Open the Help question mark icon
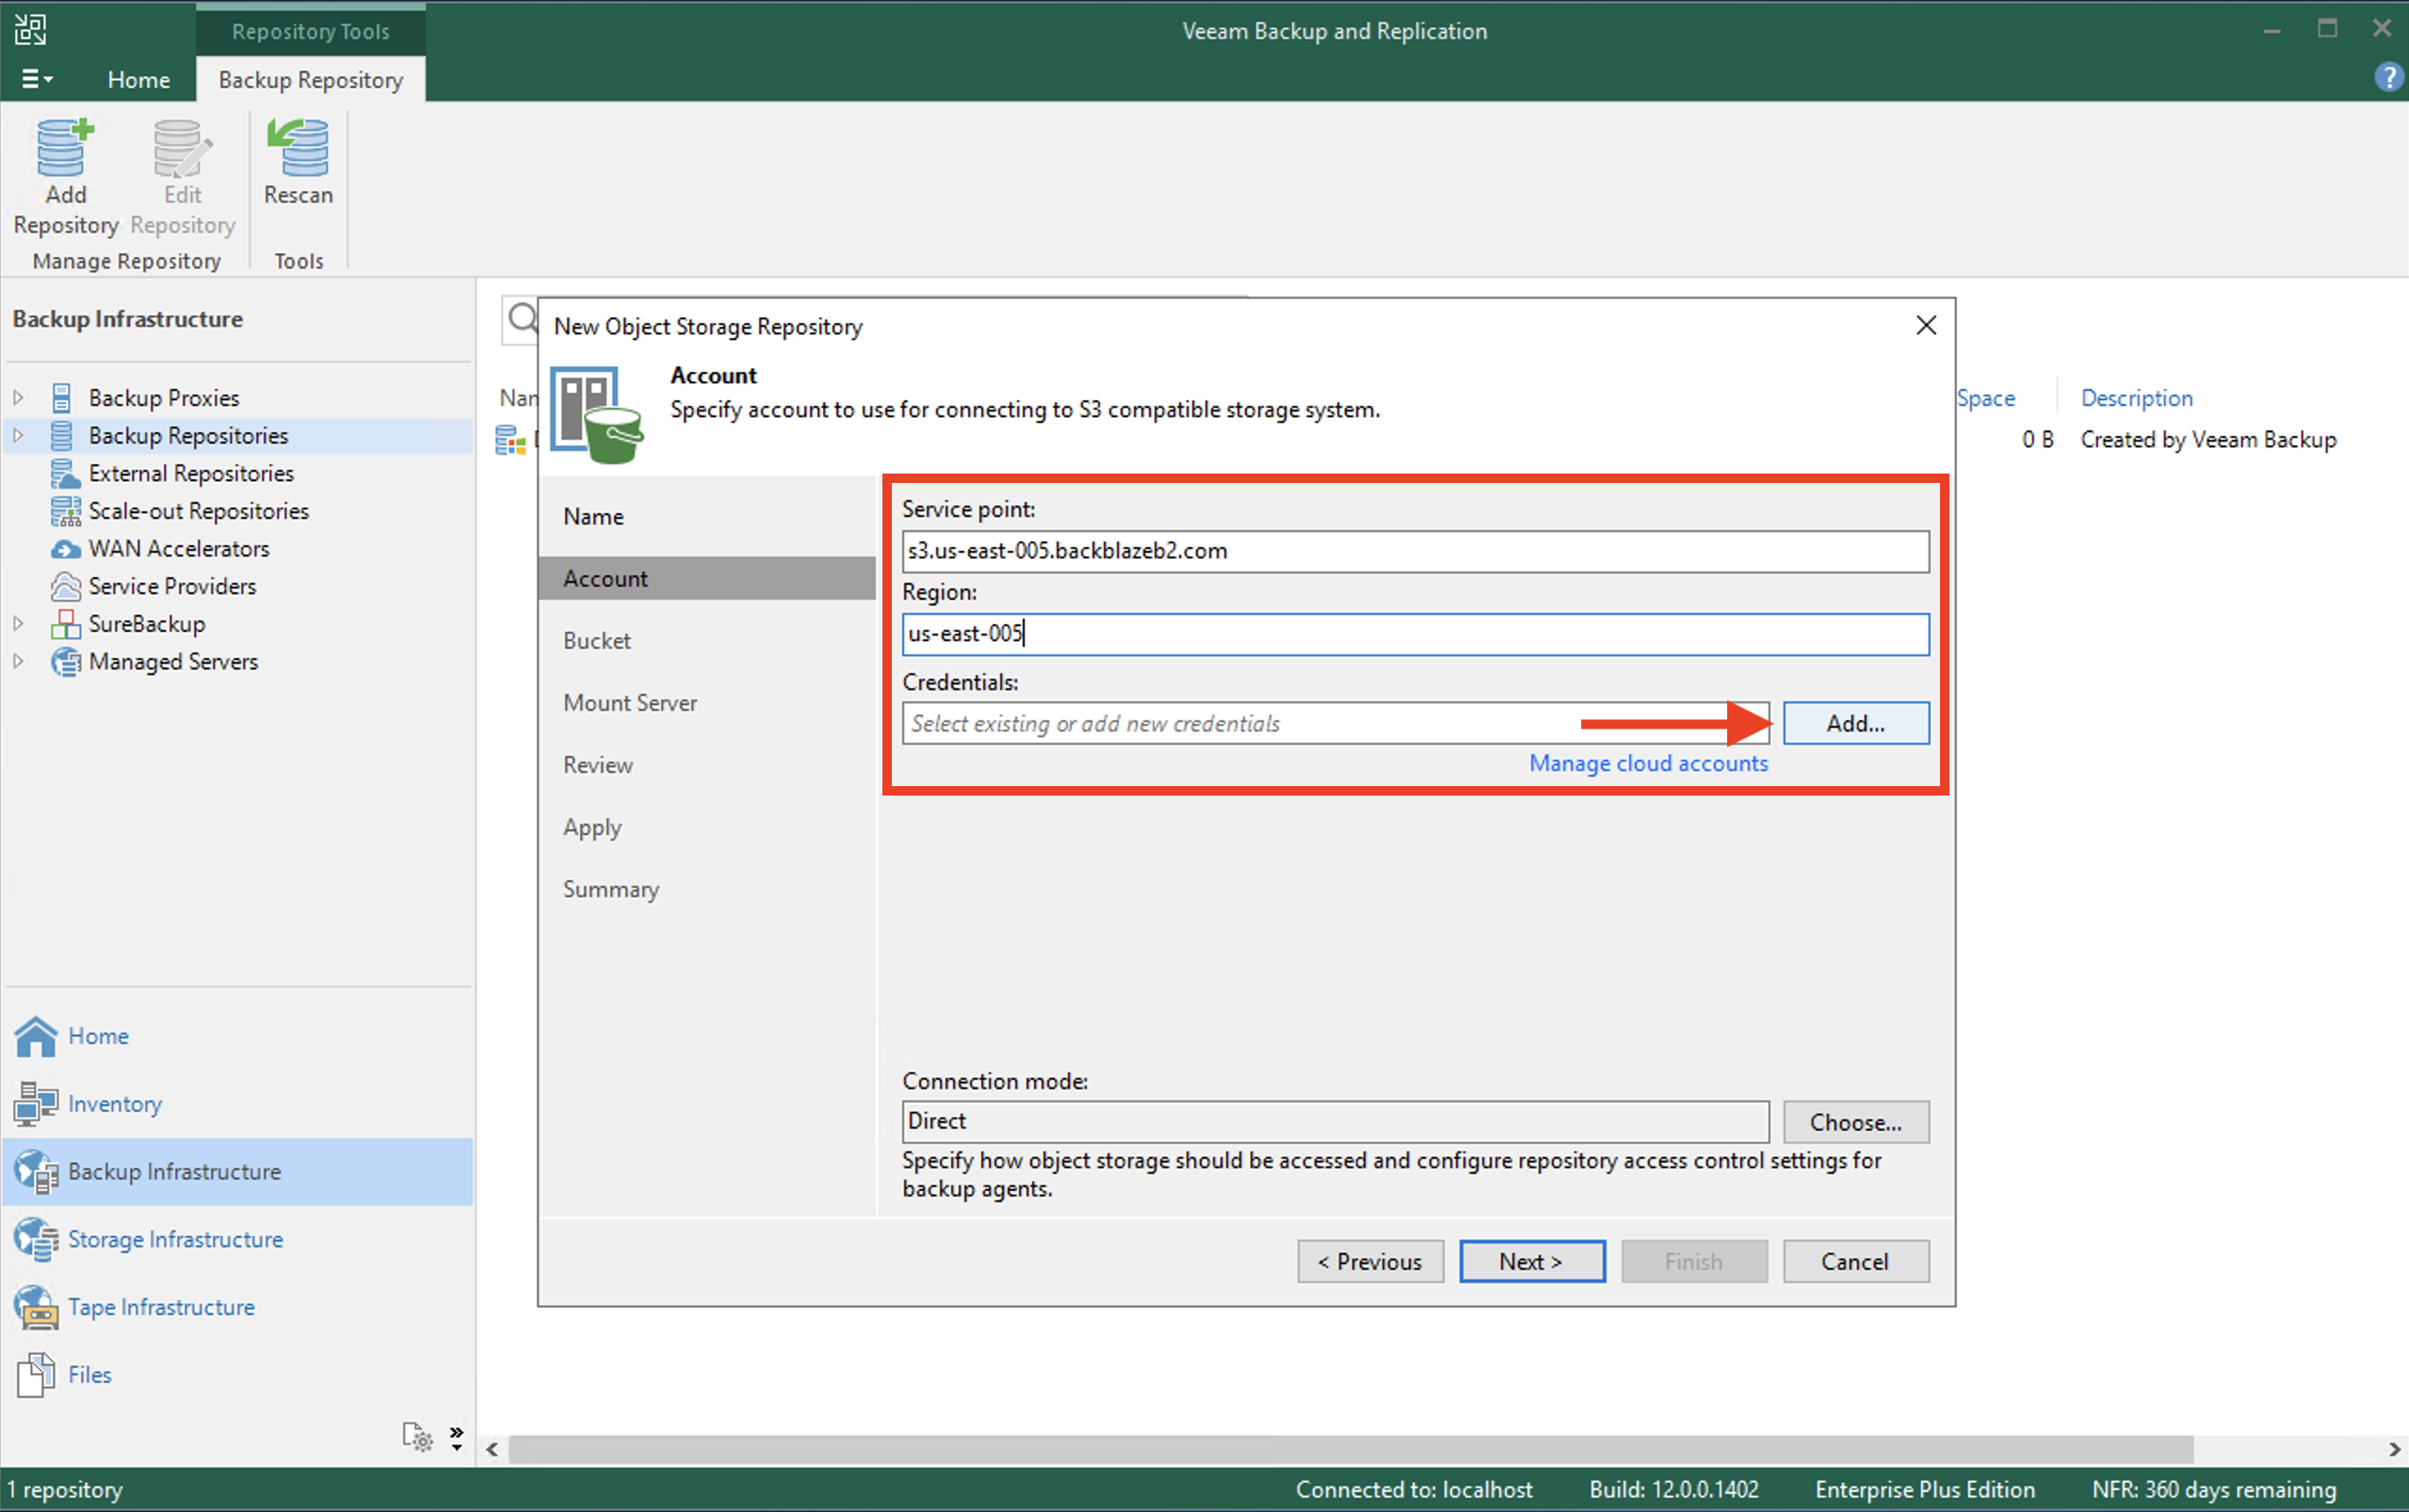 (x=2388, y=77)
